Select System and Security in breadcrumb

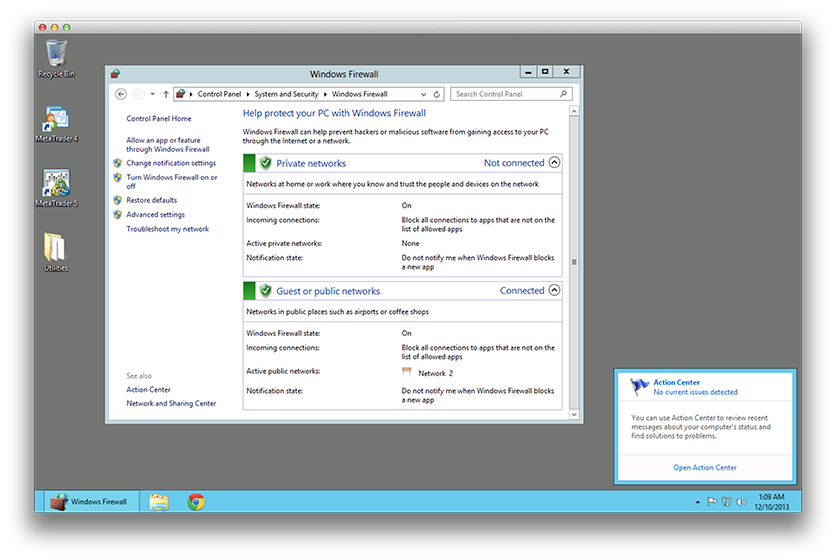[x=286, y=94]
